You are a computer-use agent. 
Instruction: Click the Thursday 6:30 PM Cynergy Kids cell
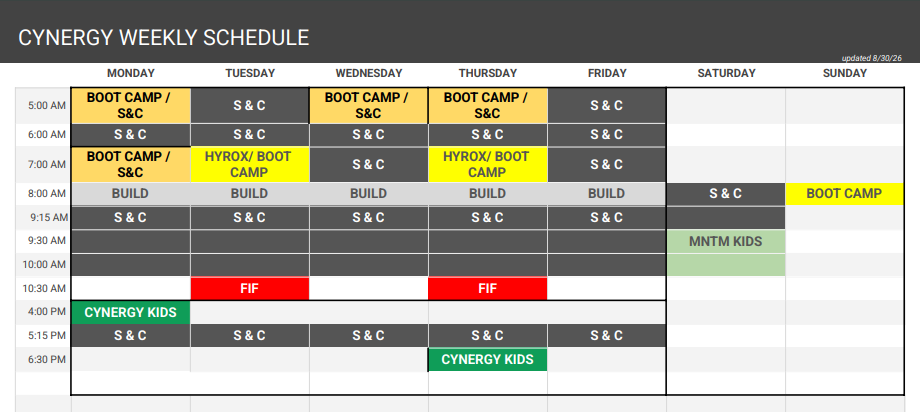tap(488, 359)
